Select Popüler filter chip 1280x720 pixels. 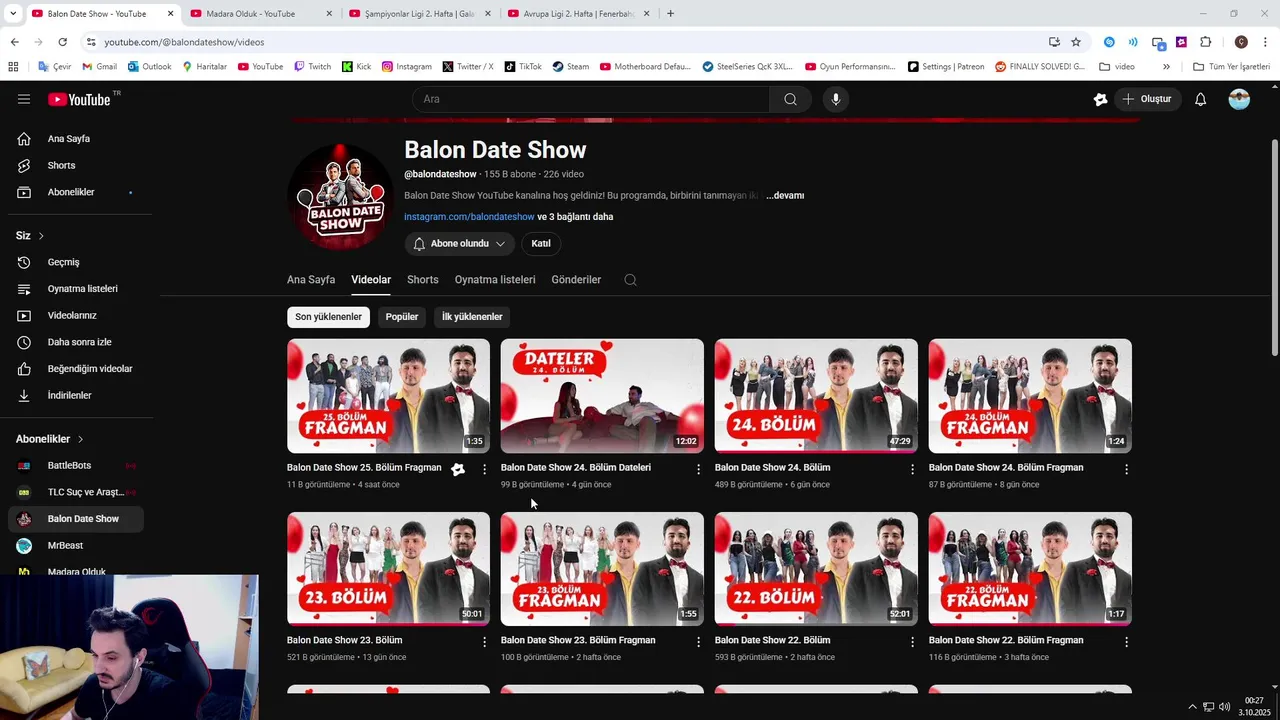pos(402,317)
